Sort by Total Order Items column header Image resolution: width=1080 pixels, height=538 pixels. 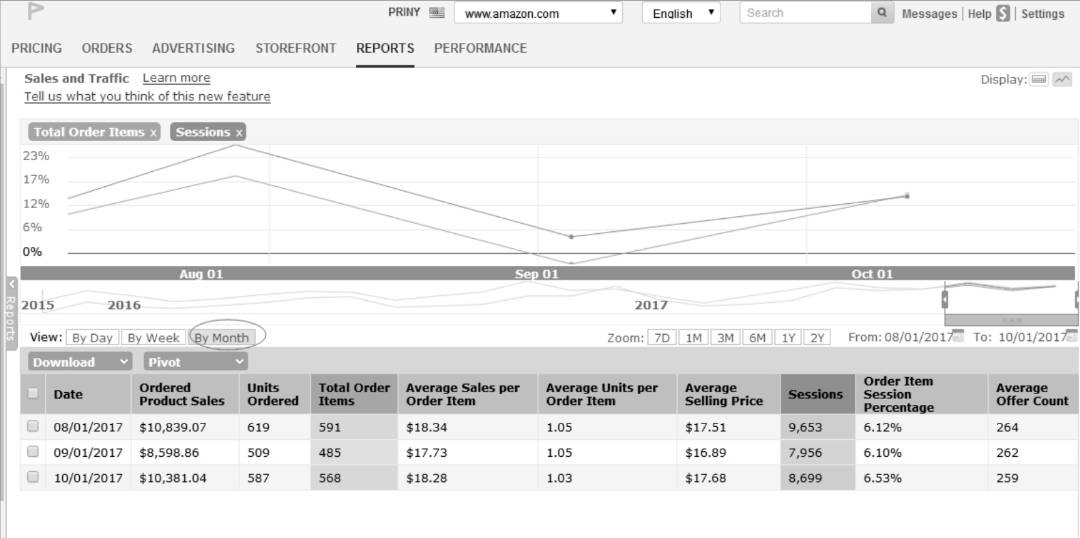pos(354,394)
